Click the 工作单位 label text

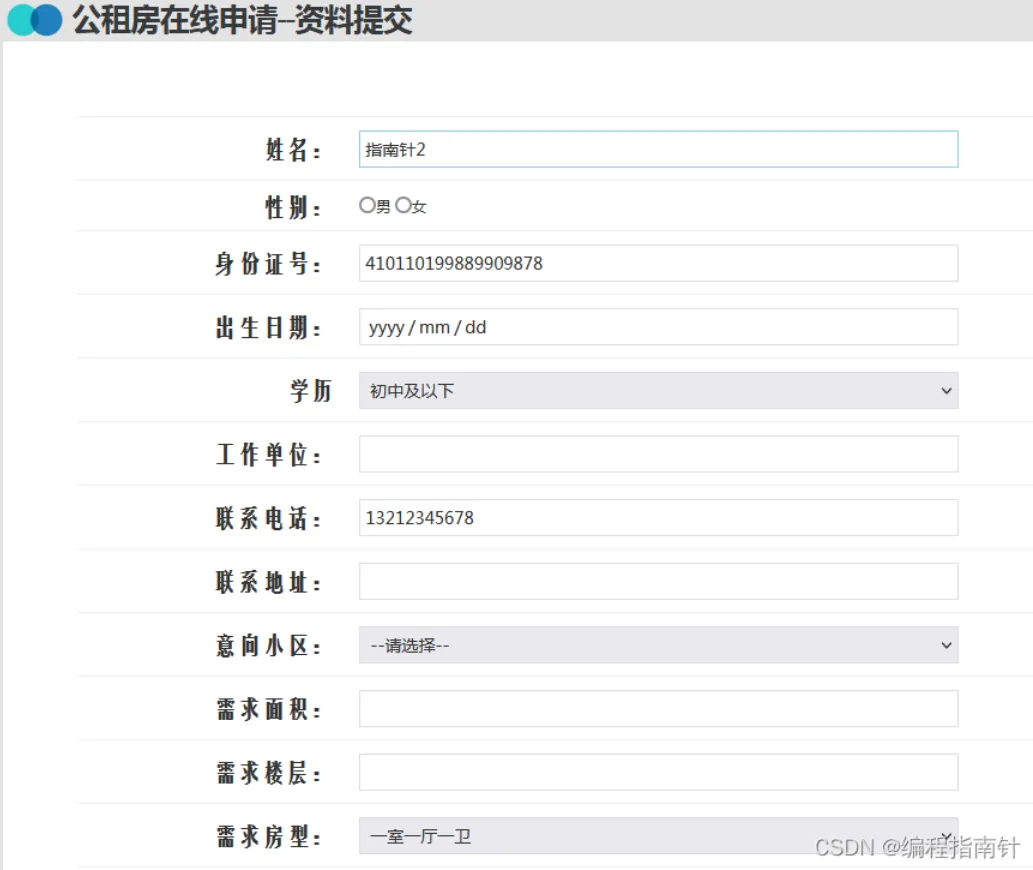pos(268,455)
